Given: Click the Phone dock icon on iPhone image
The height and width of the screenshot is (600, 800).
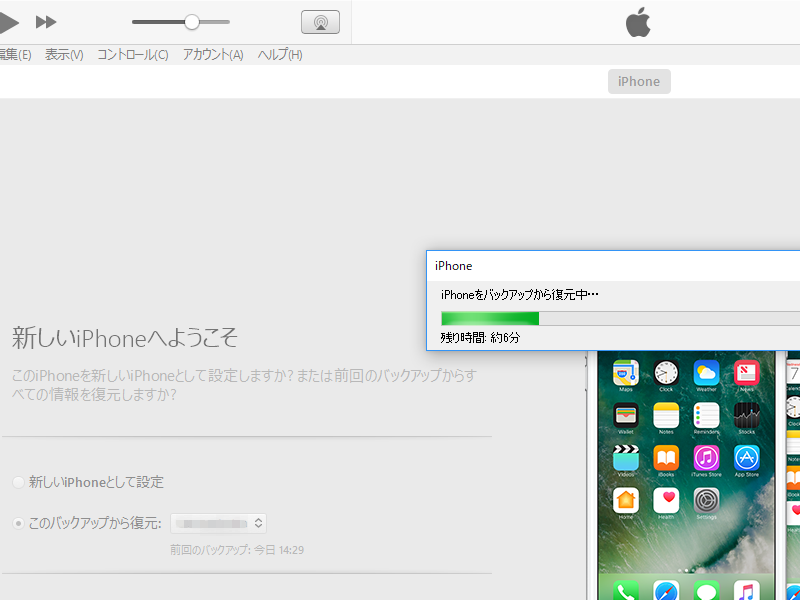Looking at the screenshot, I should tap(626, 590).
